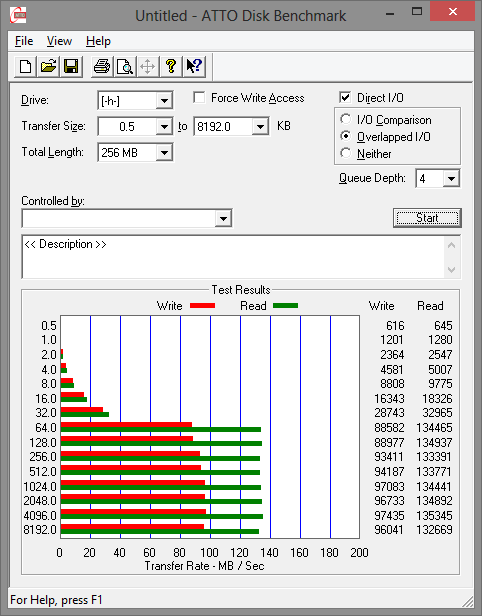Click read value 135345
Screen dimensions: 482x616
point(434,515)
